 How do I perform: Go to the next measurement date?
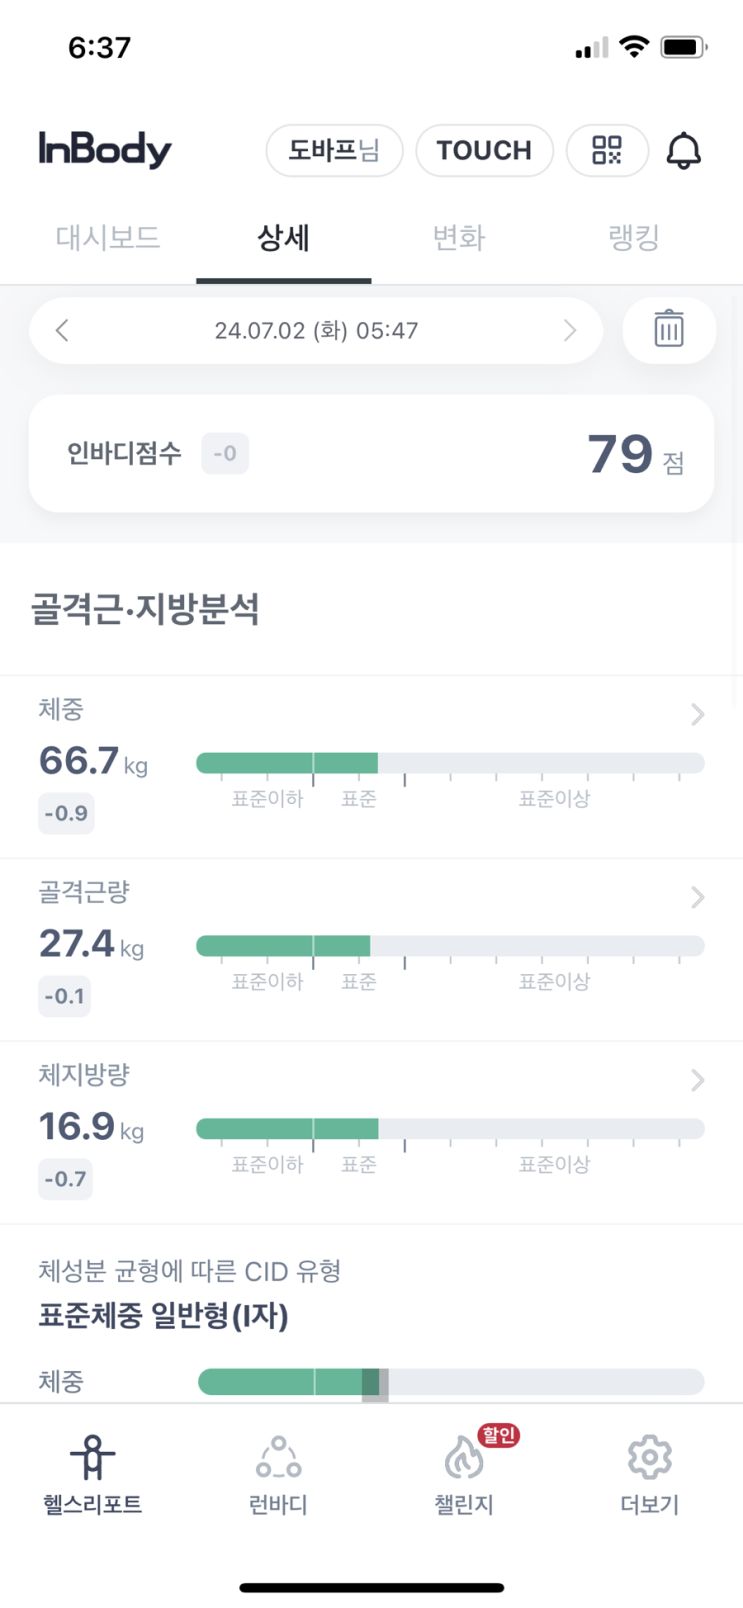[x=570, y=330]
